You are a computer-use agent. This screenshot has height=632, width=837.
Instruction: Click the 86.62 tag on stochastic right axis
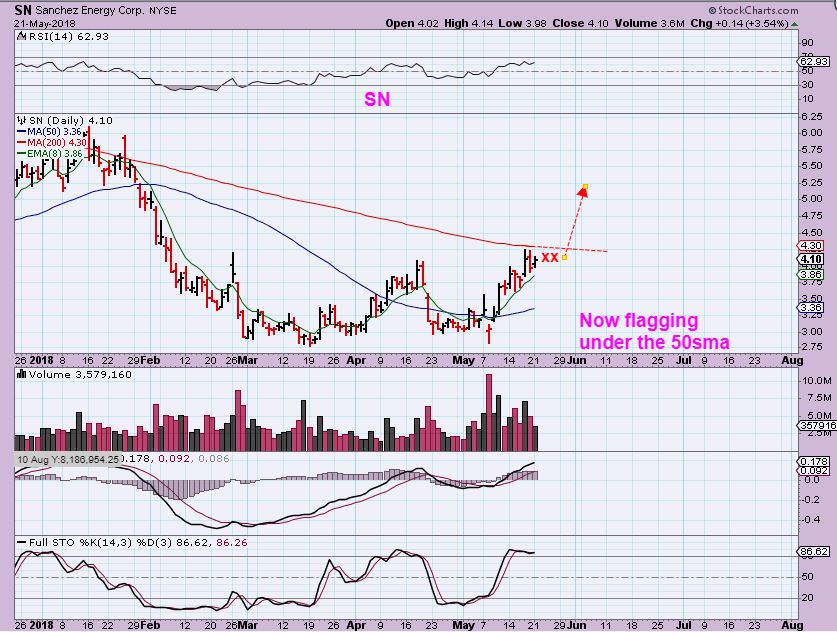(814, 551)
